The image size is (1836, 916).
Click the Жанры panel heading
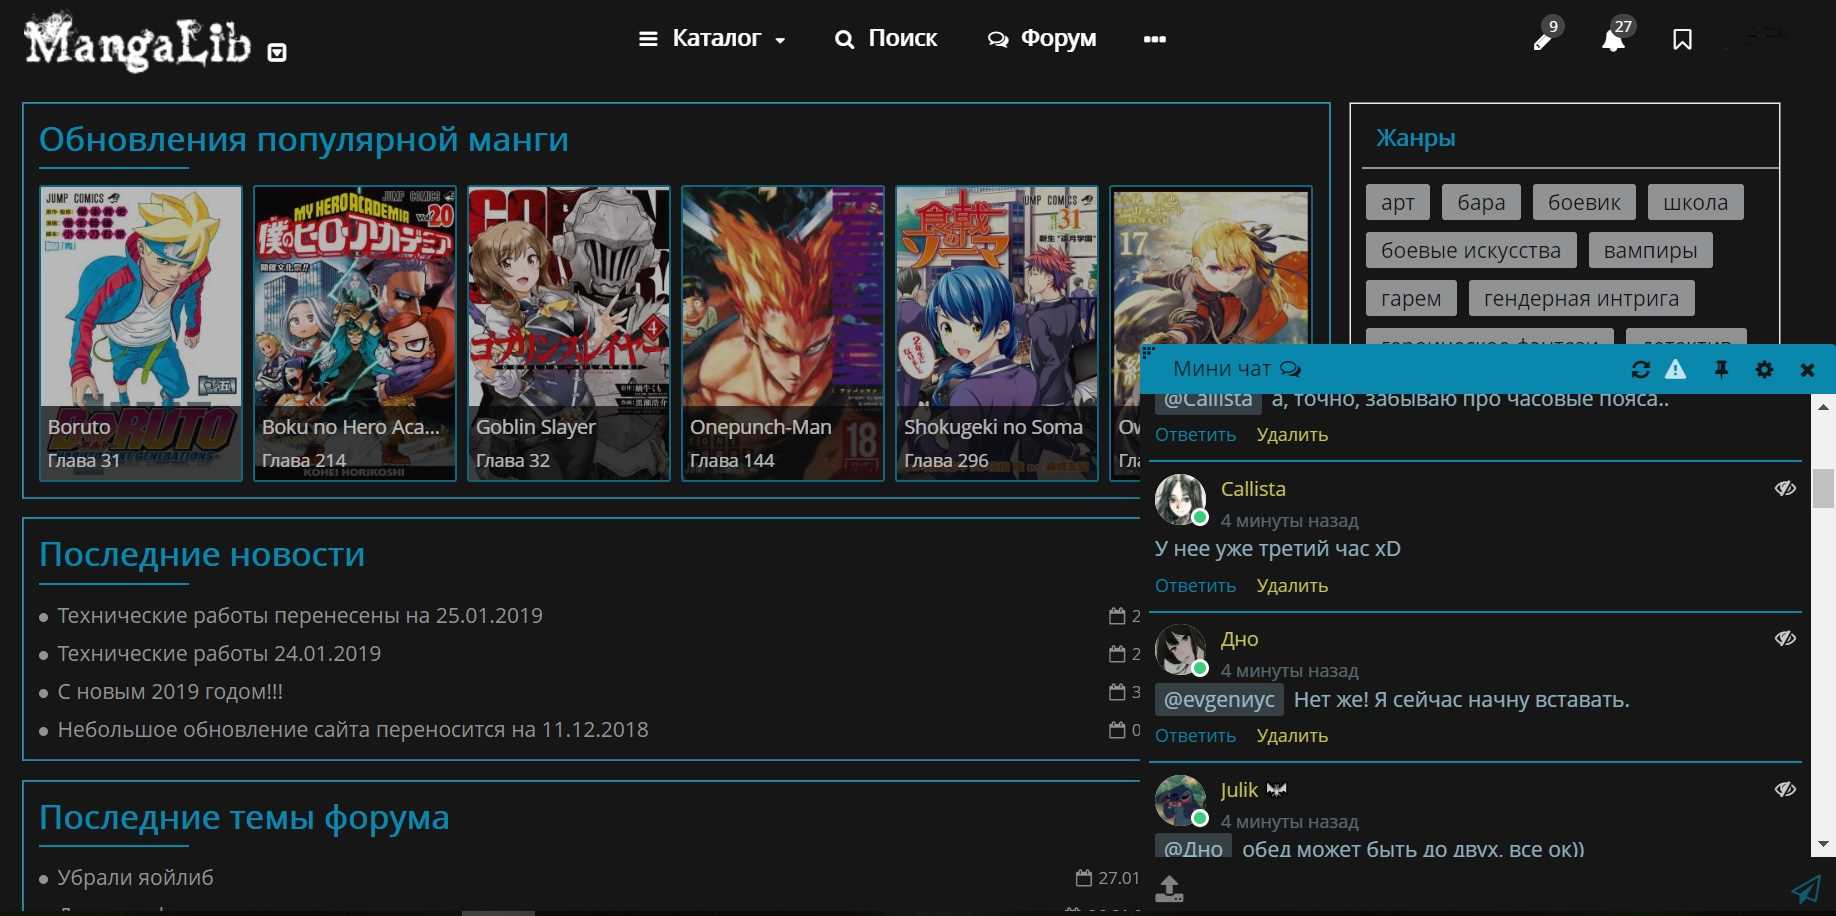point(1415,137)
